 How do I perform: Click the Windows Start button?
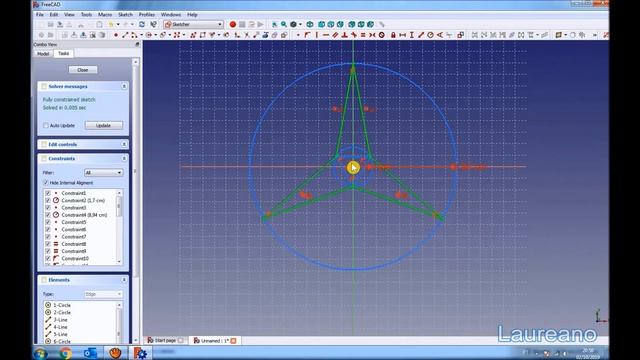40,353
